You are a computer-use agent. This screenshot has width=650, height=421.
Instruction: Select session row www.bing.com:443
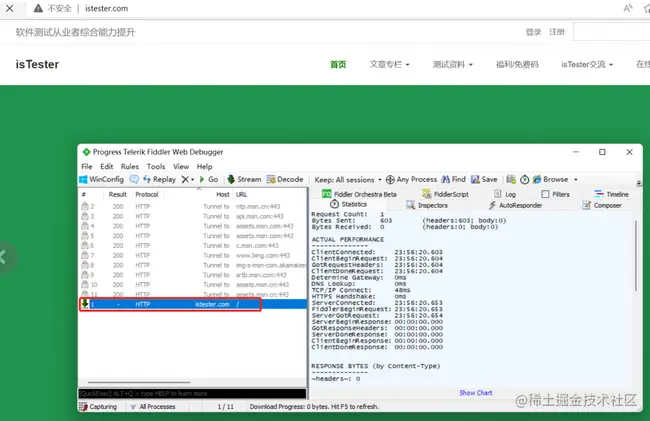(x=193, y=255)
